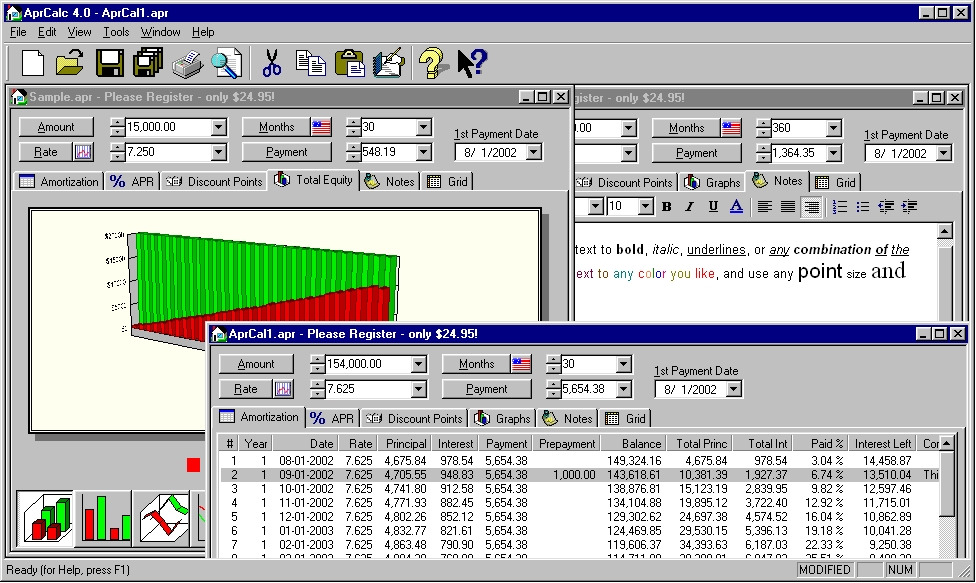
Task: Open the Window menu
Action: point(160,32)
